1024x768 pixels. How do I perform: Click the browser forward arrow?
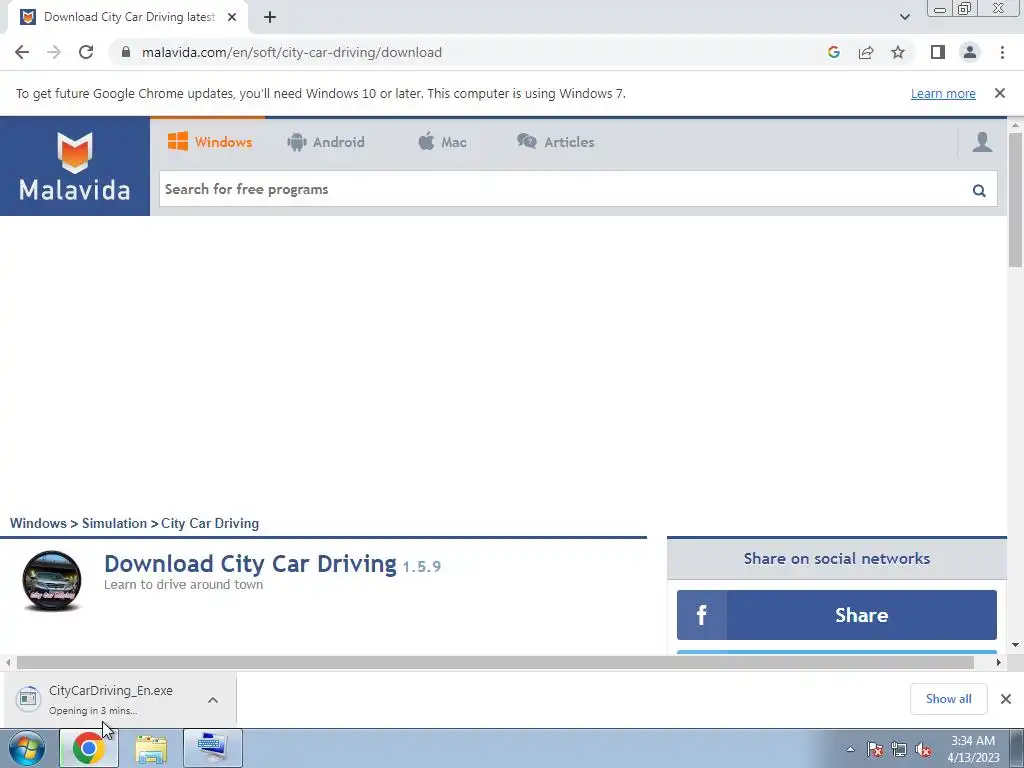pos(54,52)
